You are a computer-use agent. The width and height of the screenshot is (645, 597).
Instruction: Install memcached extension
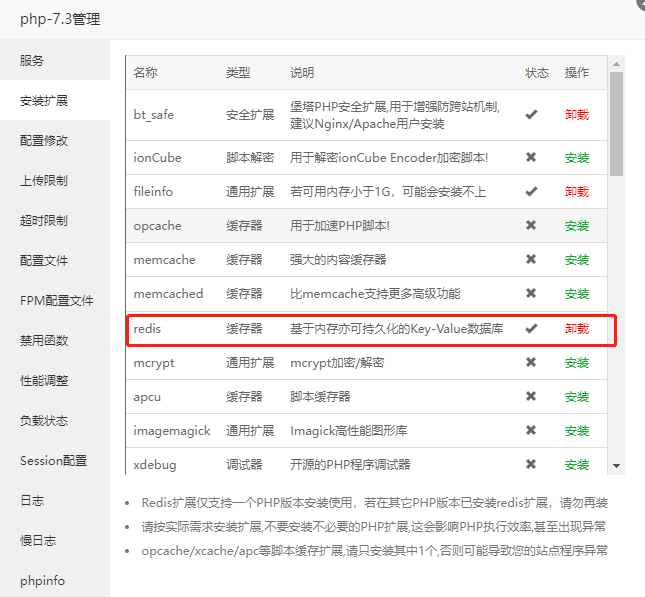pos(577,294)
